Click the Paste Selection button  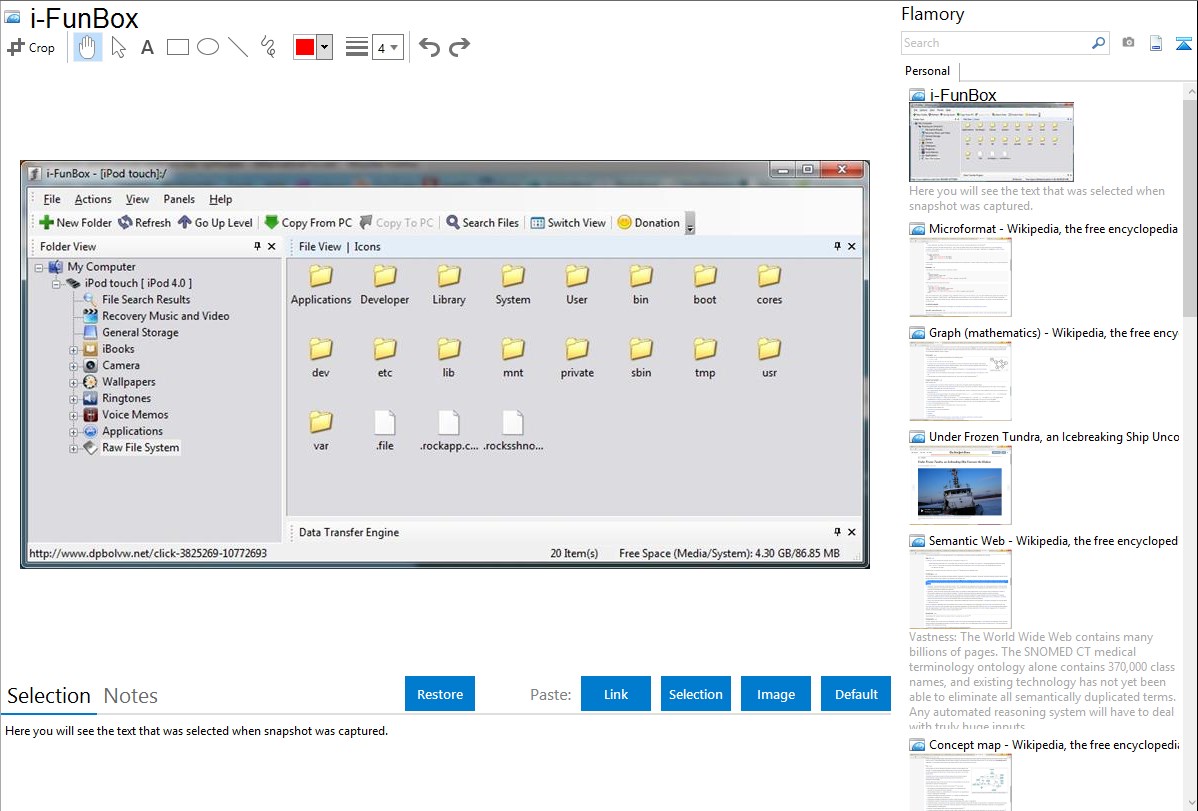pos(696,694)
